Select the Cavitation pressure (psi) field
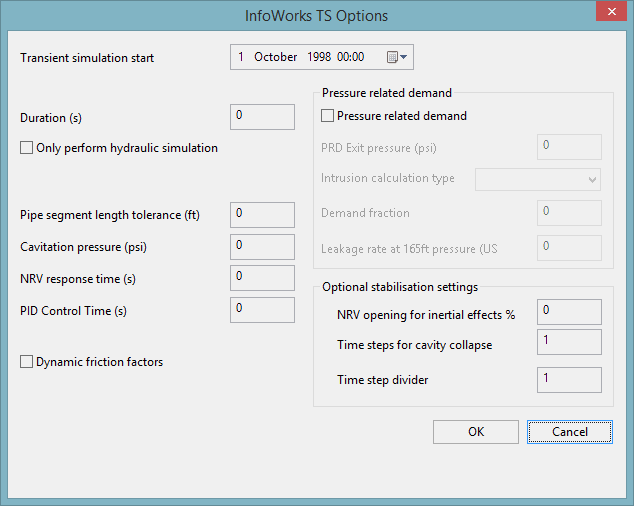This screenshot has height=506, width=634. click(263, 247)
